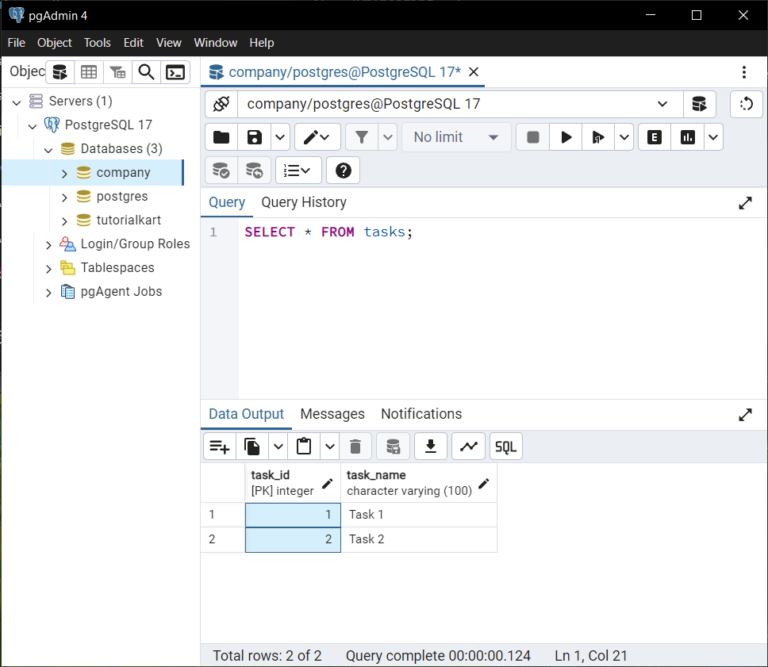Download query results as CSV
The height and width of the screenshot is (667, 768).
tap(430, 447)
